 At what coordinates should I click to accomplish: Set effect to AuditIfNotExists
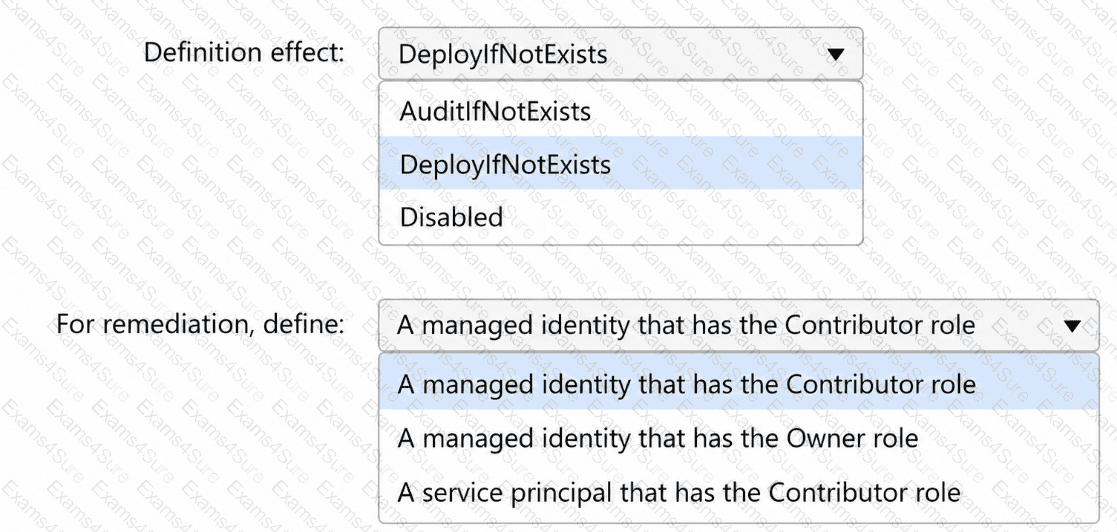click(495, 111)
